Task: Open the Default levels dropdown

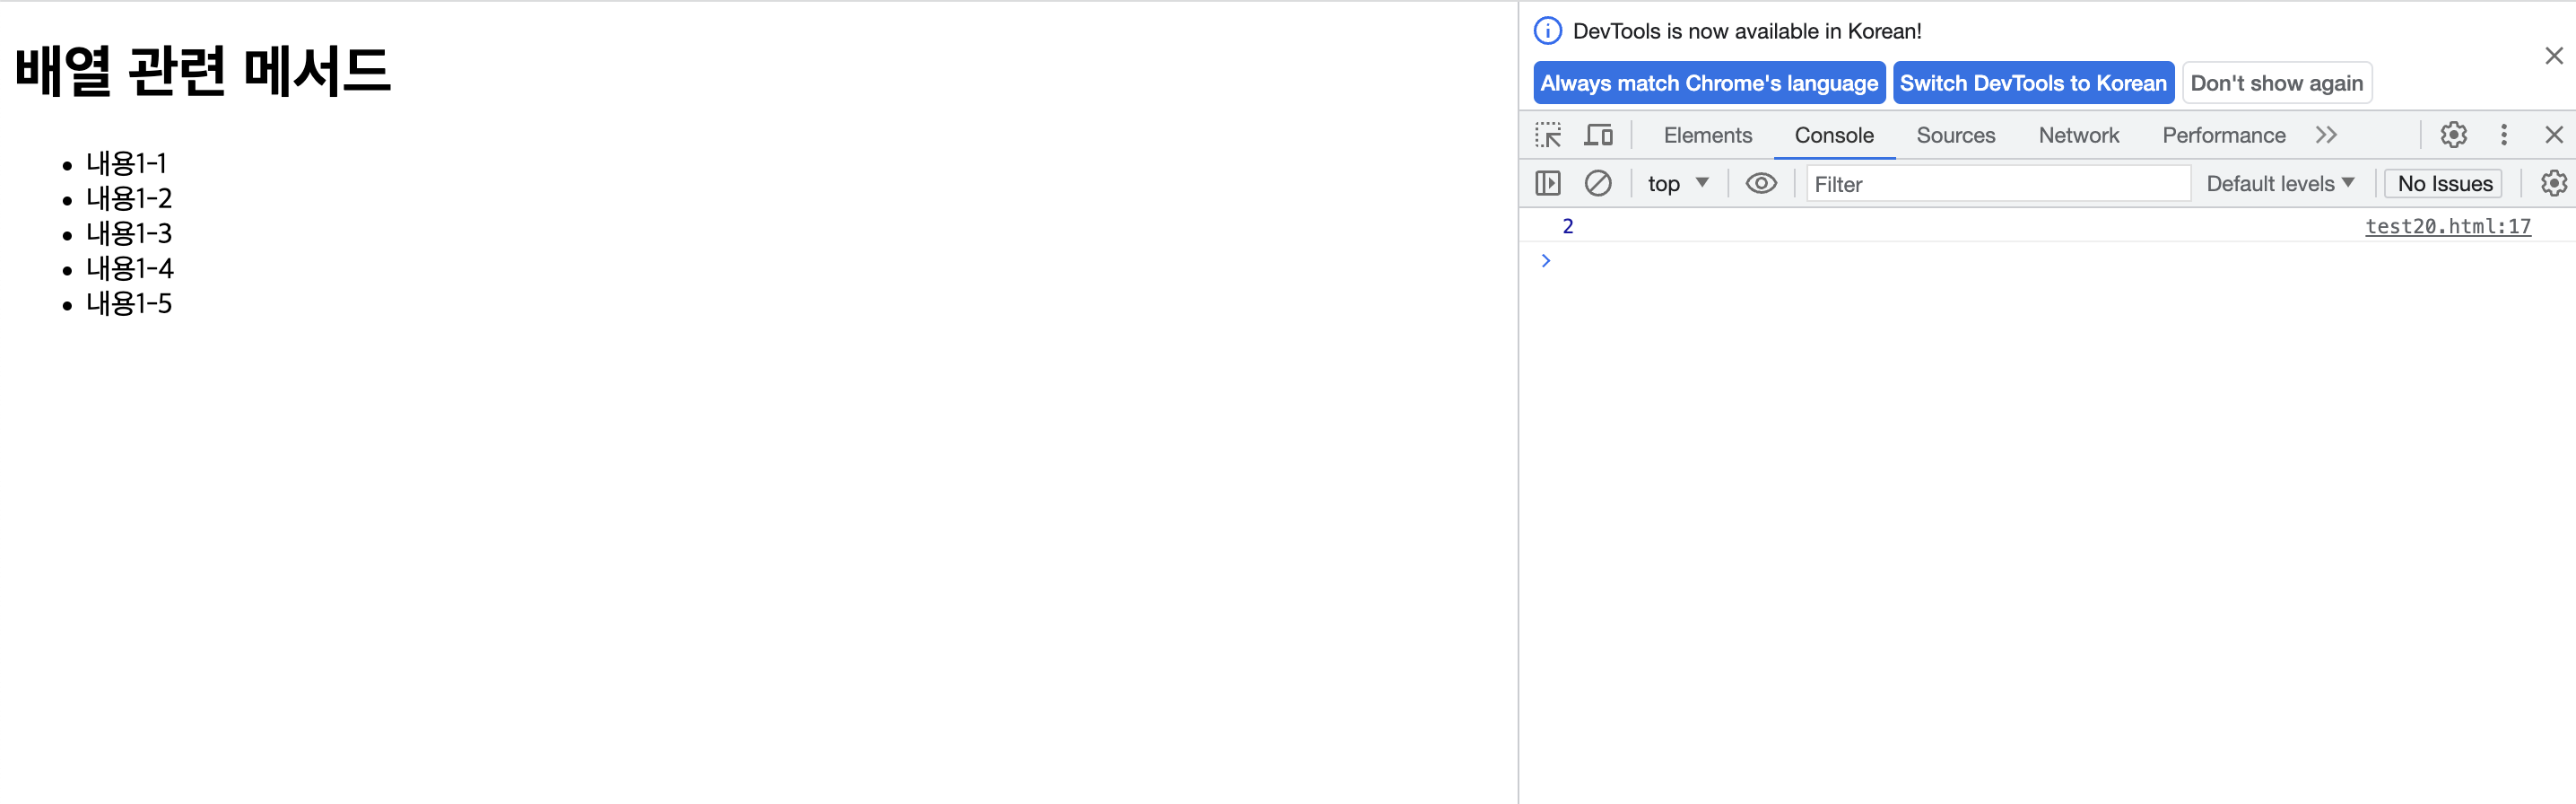Action: tap(2280, 183)
